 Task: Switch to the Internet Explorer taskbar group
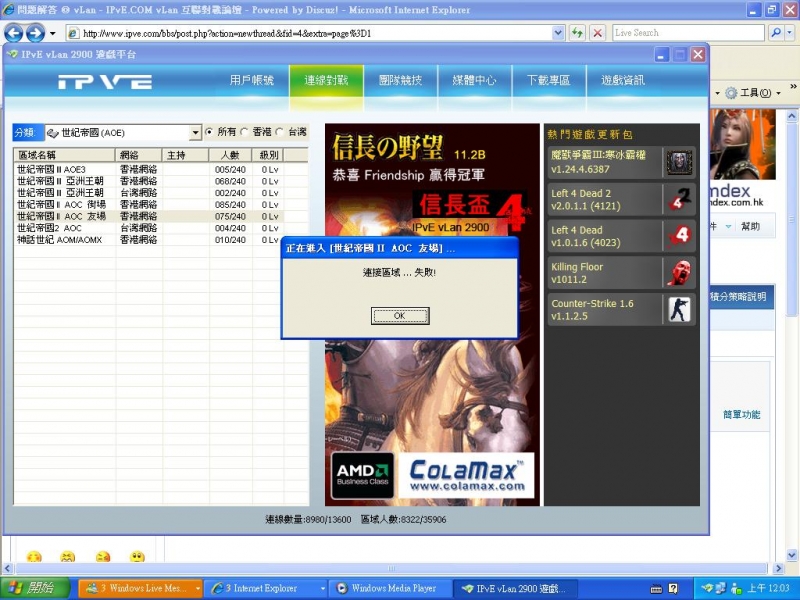(x=265, y=588)
